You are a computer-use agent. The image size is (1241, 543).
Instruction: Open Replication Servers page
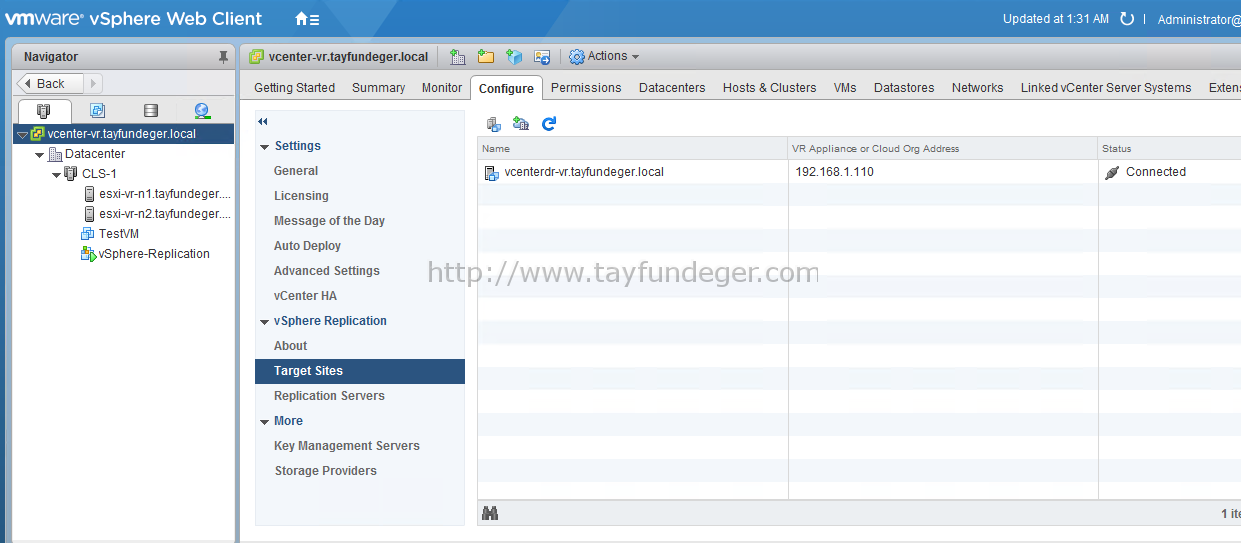pos(329,396)
